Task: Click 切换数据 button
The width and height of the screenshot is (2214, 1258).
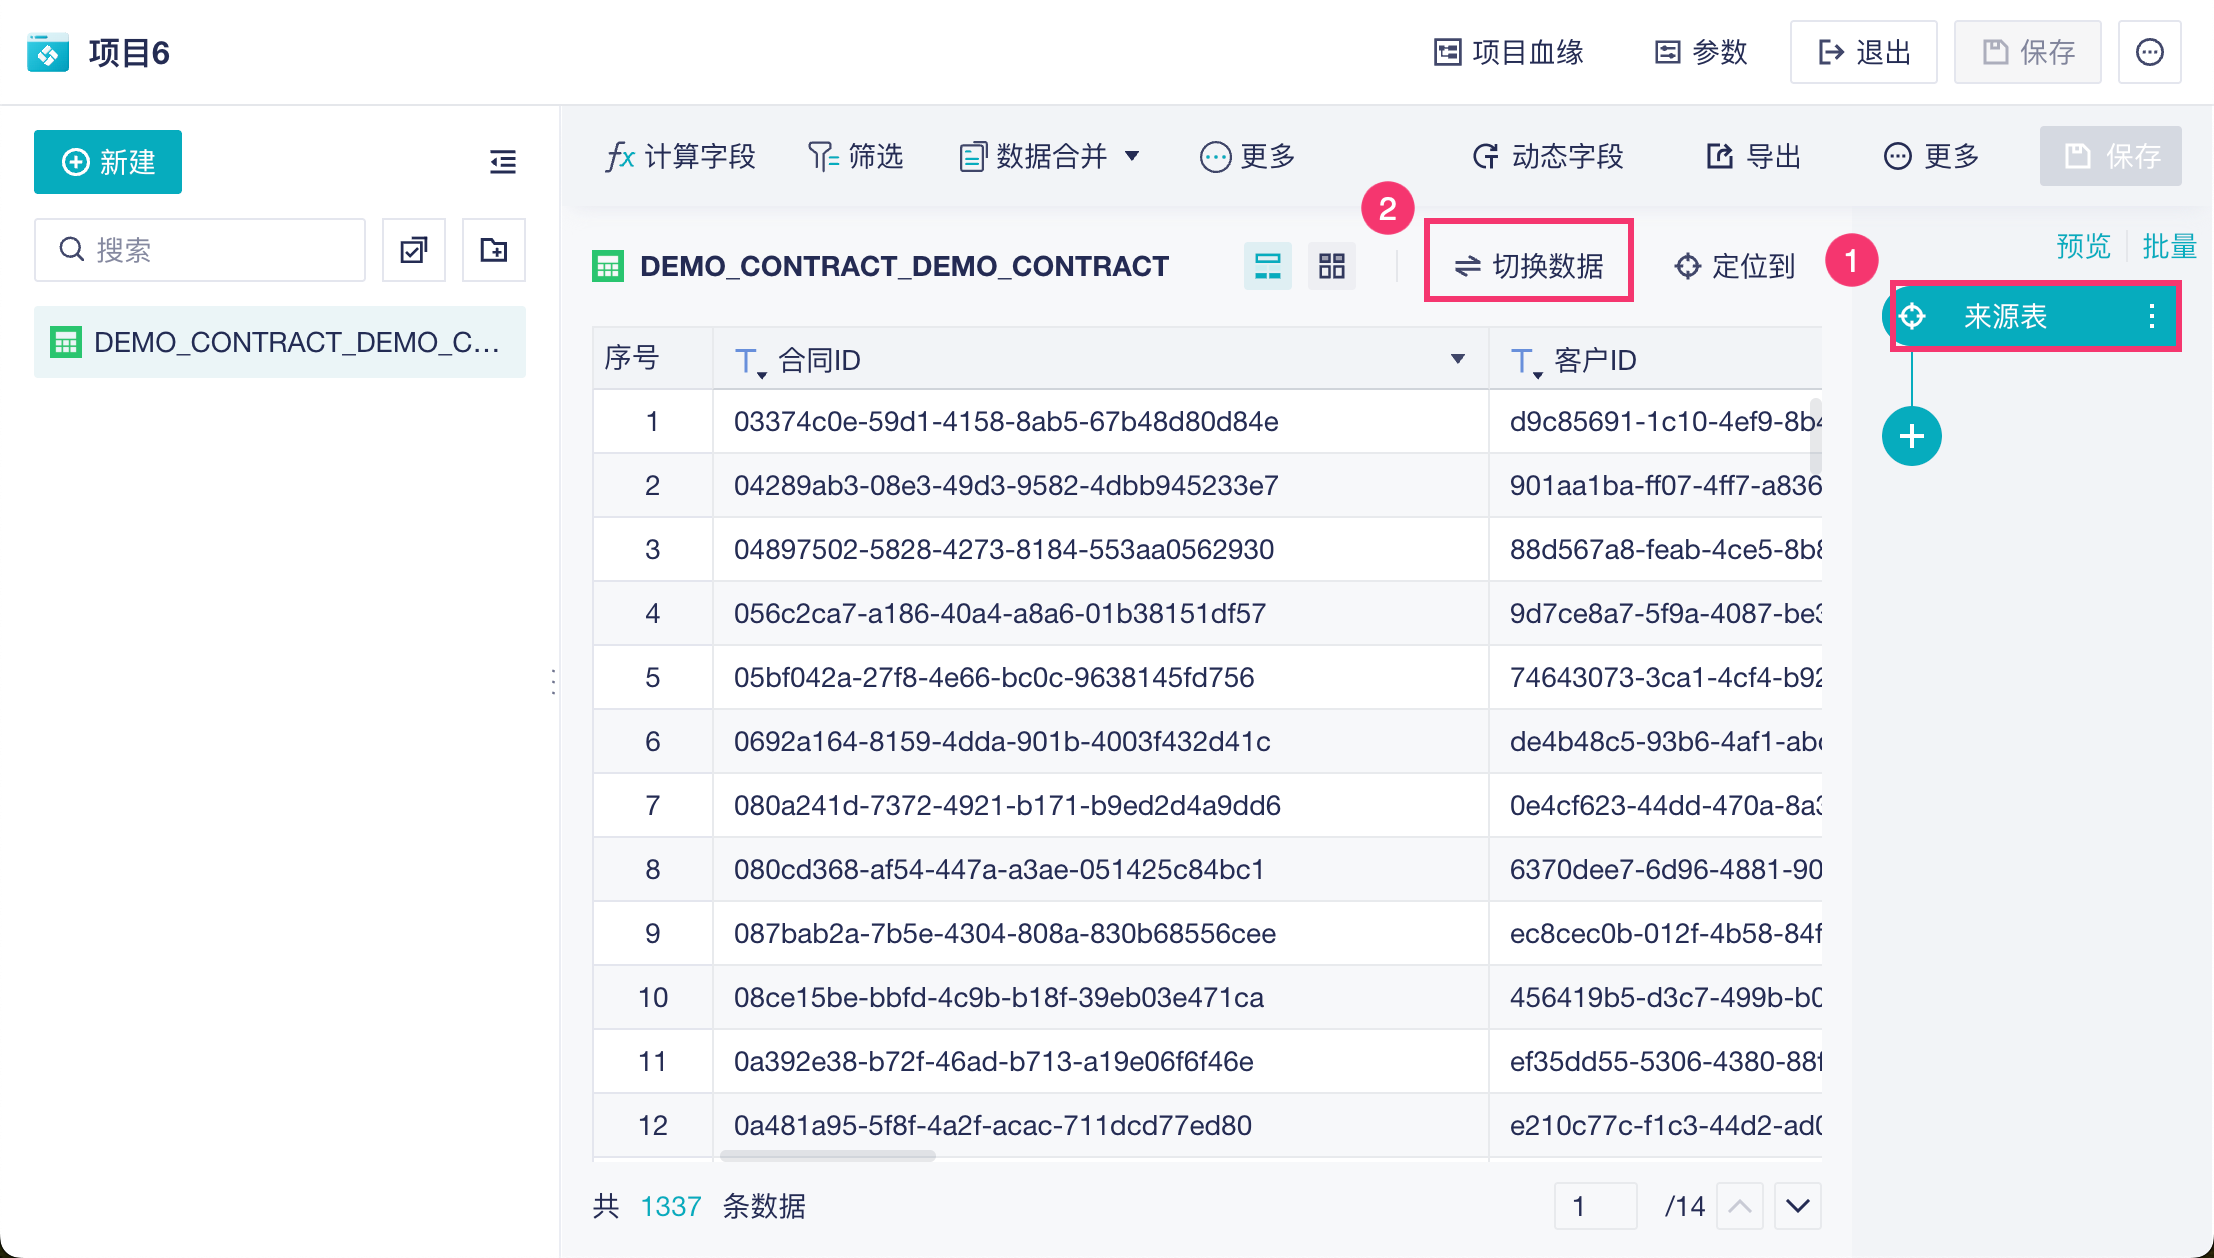Action: [1528, 266]
